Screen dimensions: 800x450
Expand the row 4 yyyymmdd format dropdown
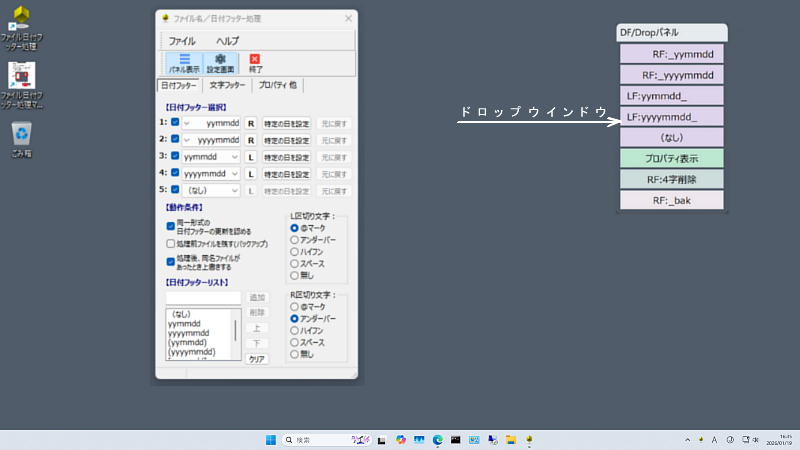[234, 173]
